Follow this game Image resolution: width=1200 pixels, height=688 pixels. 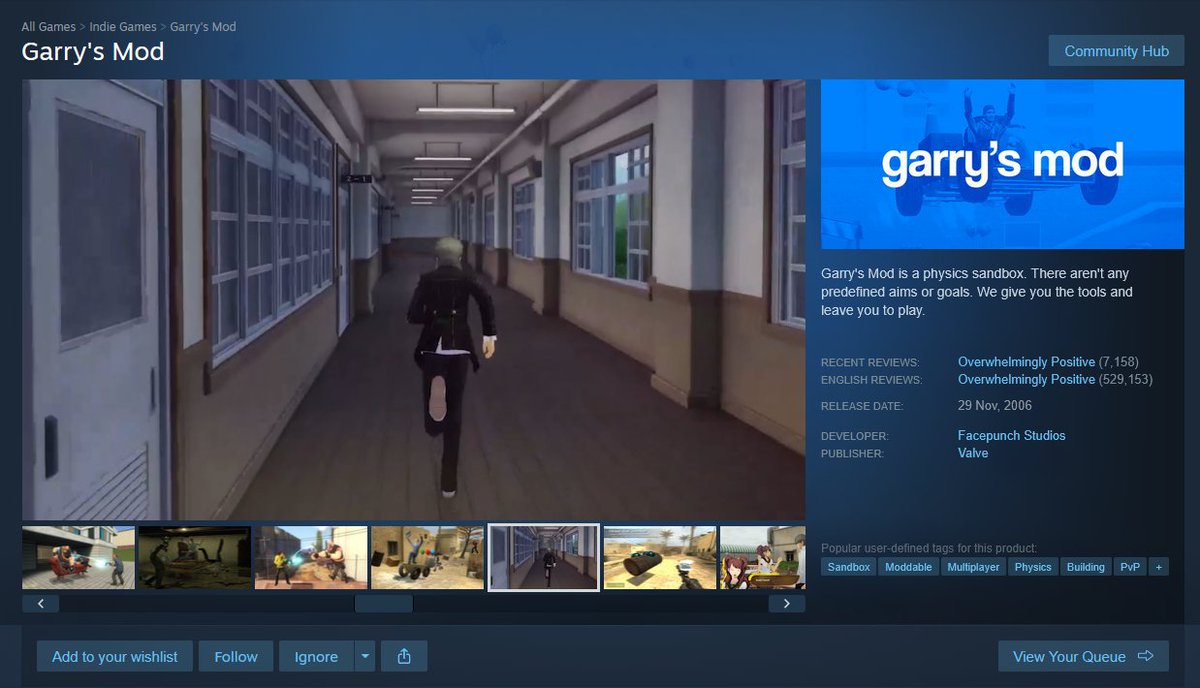[236, 656]
